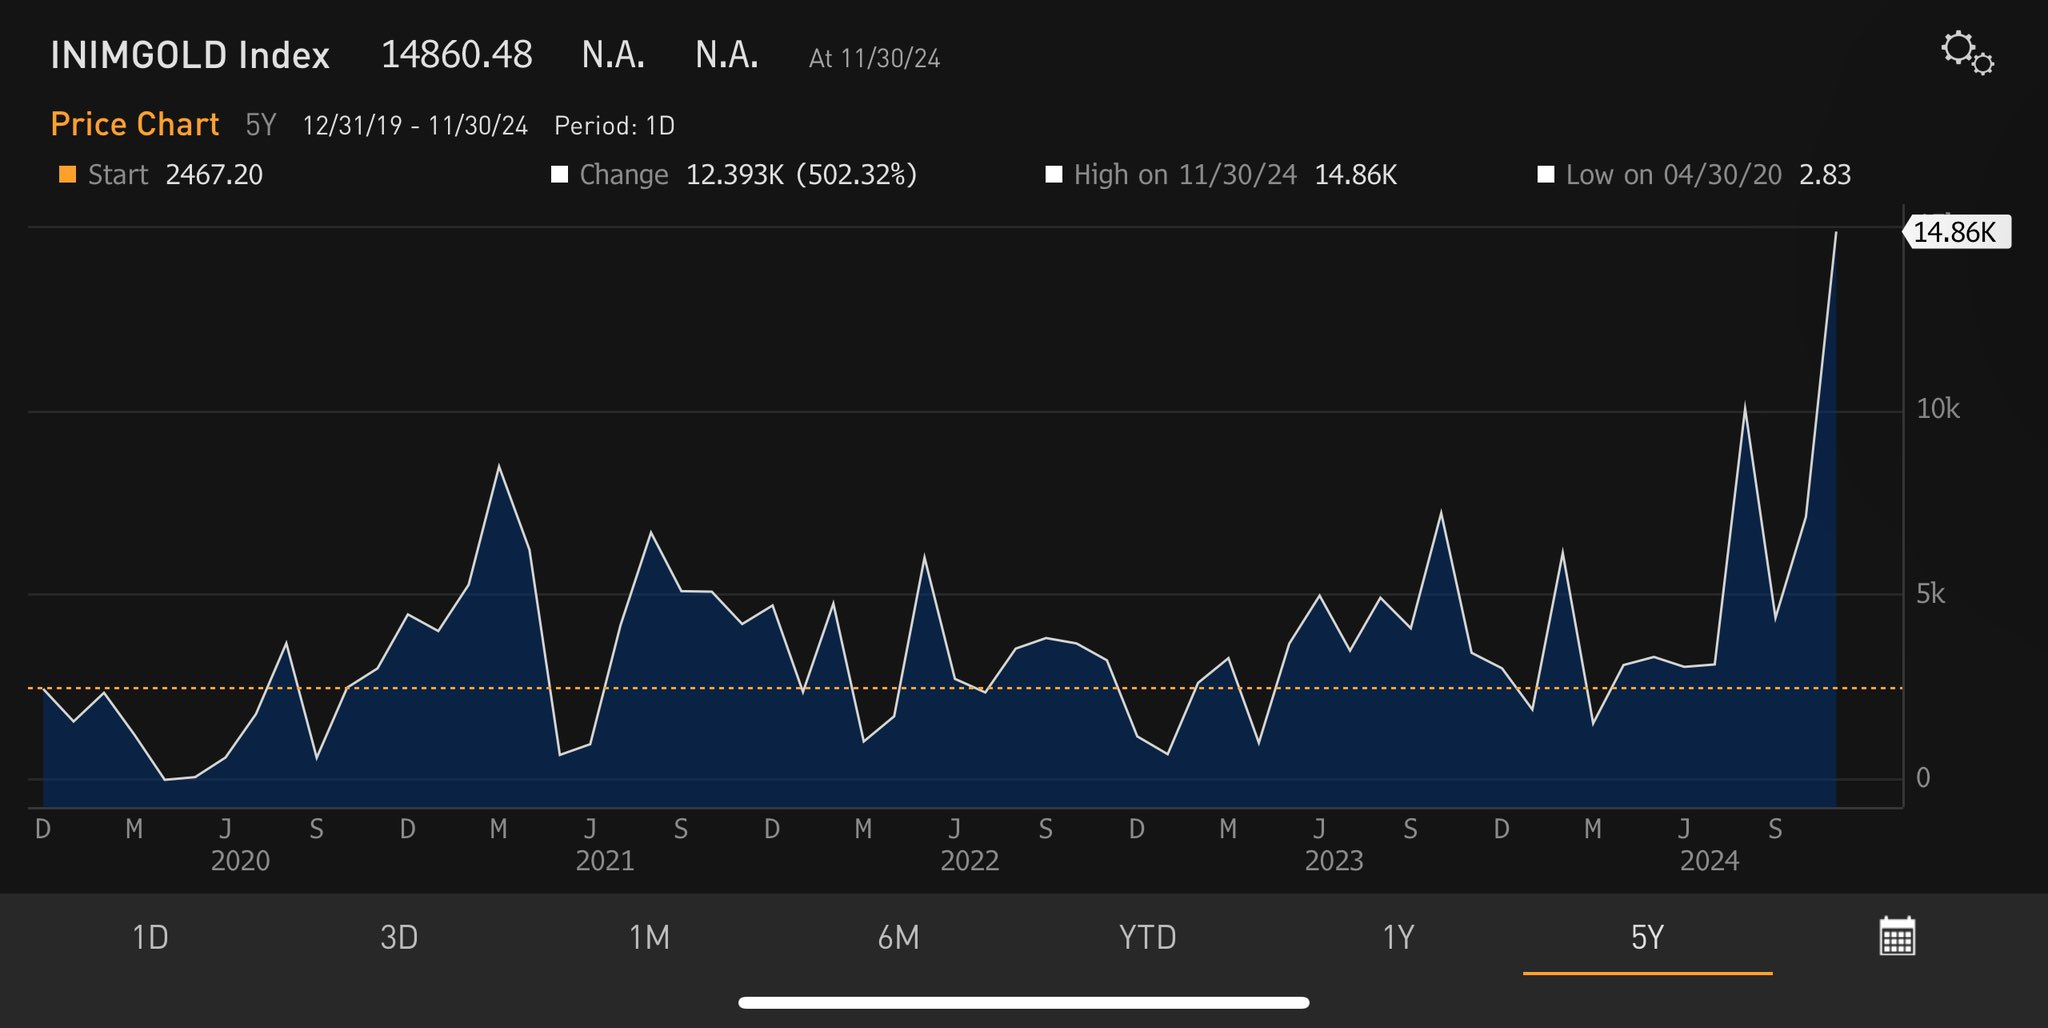This screenshot has width=2048, height=1028.
Task: Open chart settings gear icon
Action: click(1966, 53)
